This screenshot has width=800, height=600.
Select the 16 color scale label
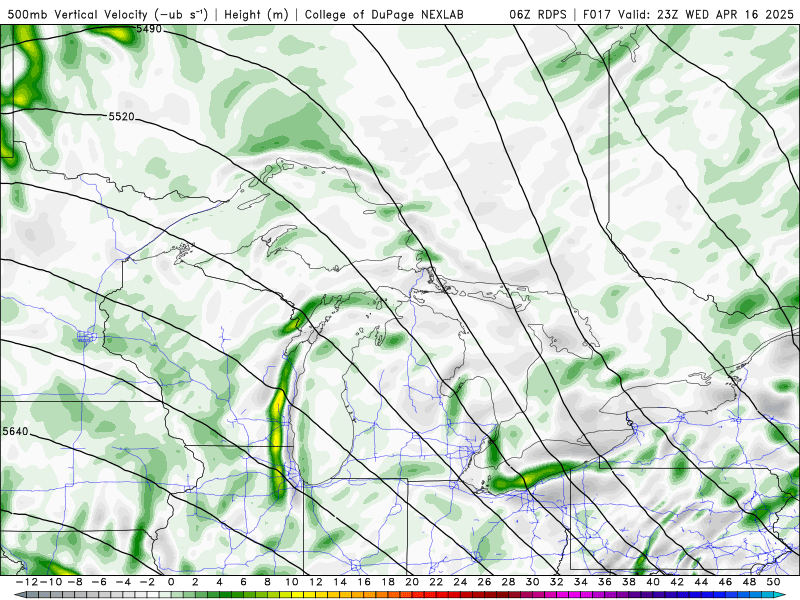tap(364, 582)
